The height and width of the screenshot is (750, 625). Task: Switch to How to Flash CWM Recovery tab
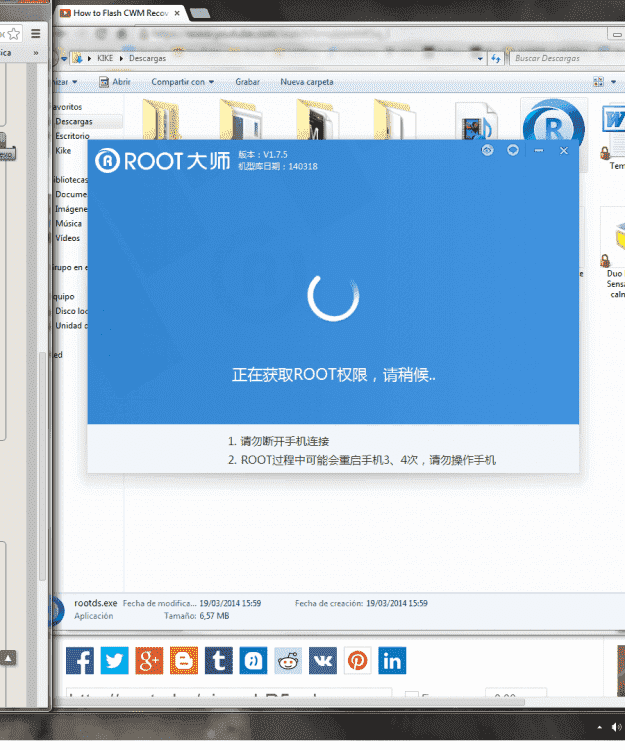120,13
